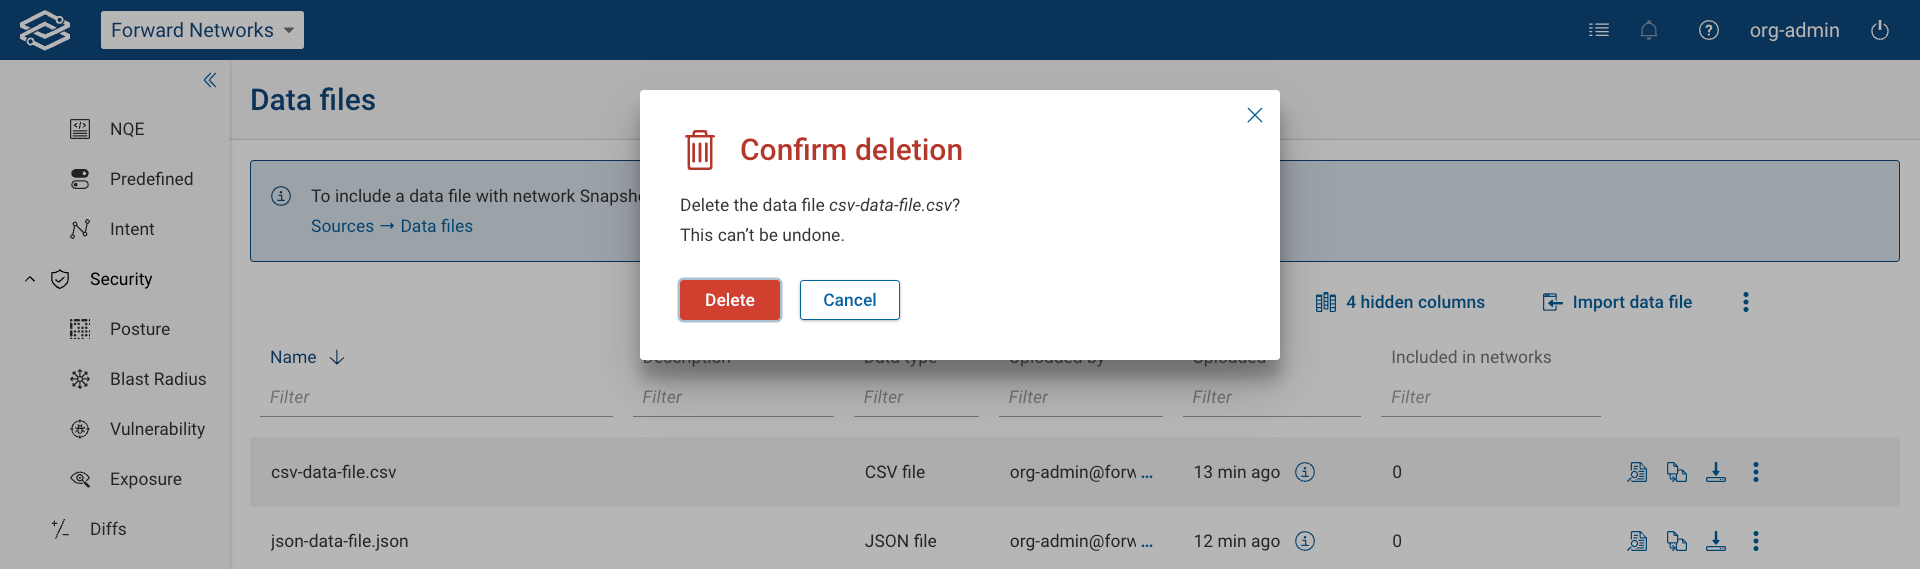Click the Uploaded by filter field
1920x569 pixels.
1081,397
